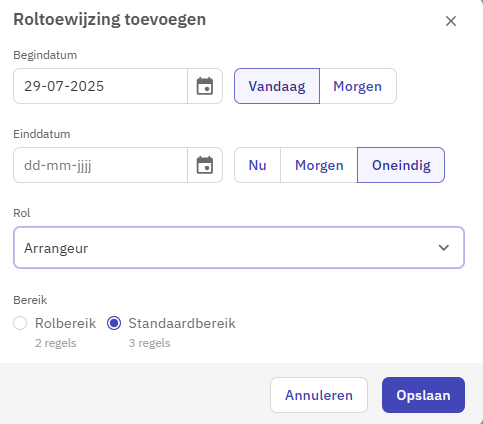The height and width of the screenshot is (424, 483).
Task: Open the Begindatum calendar picker icon
Action: [x=205, y=86]
